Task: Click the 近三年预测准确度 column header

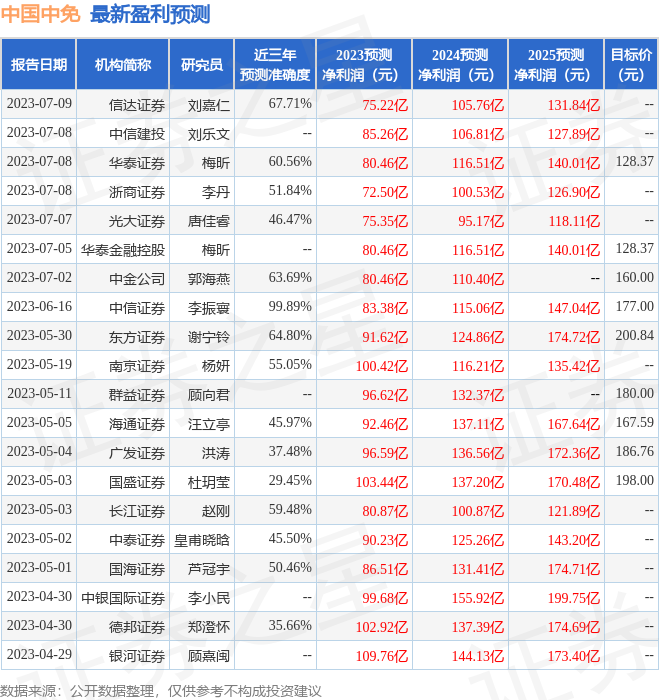Action: [x=275, y=64]
